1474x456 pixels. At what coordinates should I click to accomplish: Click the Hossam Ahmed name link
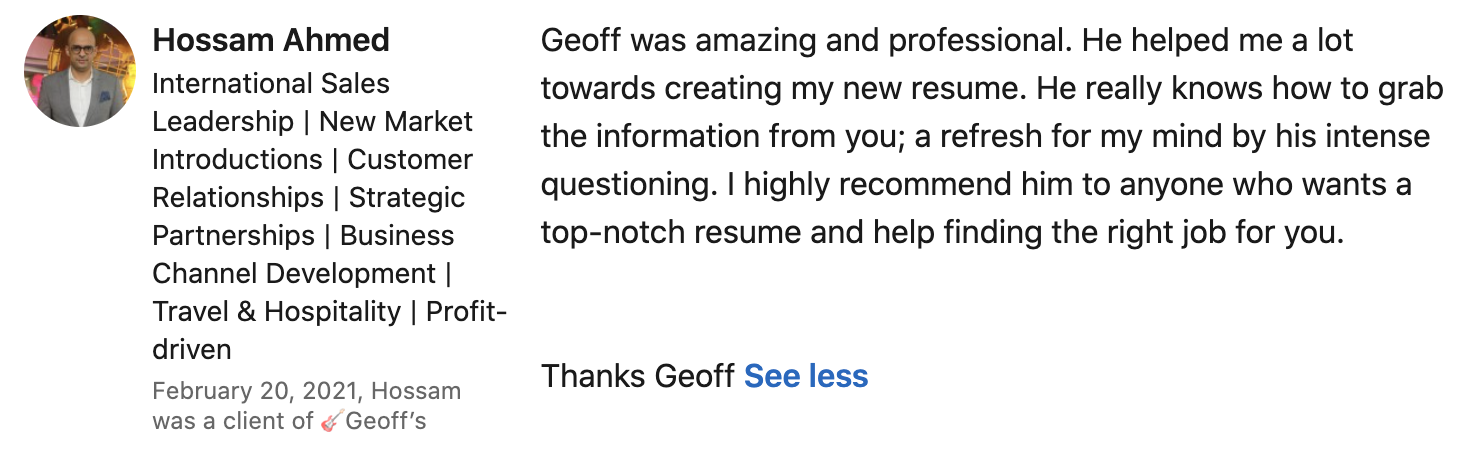[271, 41]
